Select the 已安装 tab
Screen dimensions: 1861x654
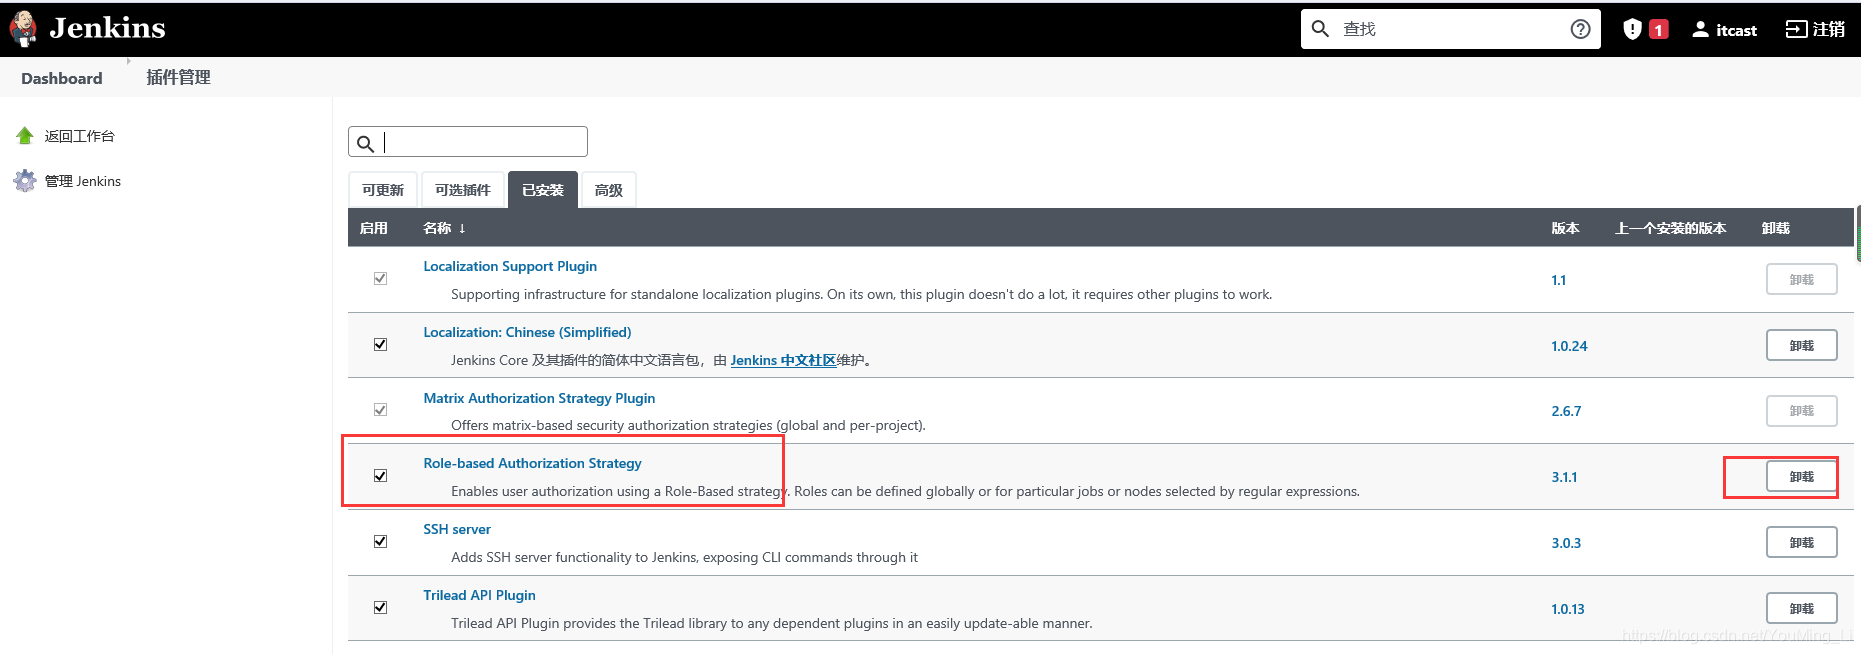543,190
